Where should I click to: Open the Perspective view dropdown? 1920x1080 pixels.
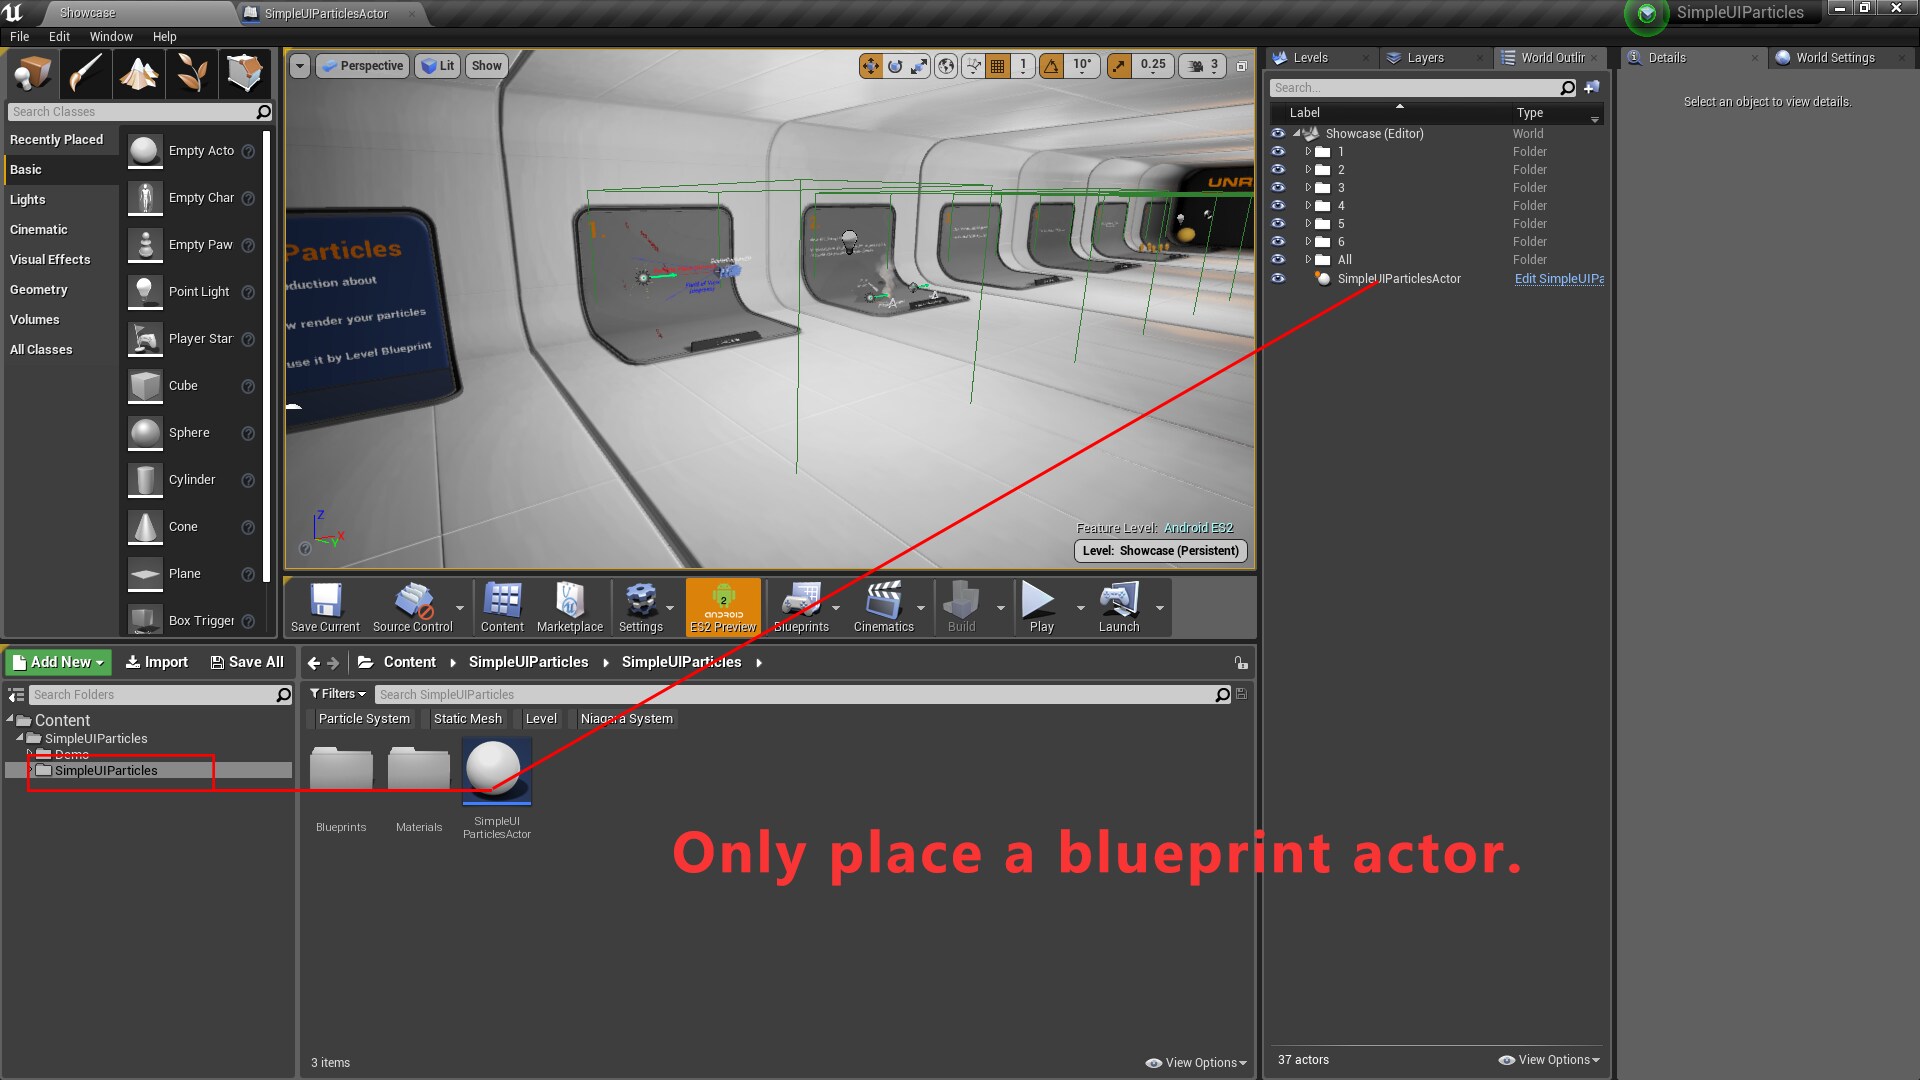(362, 65)
